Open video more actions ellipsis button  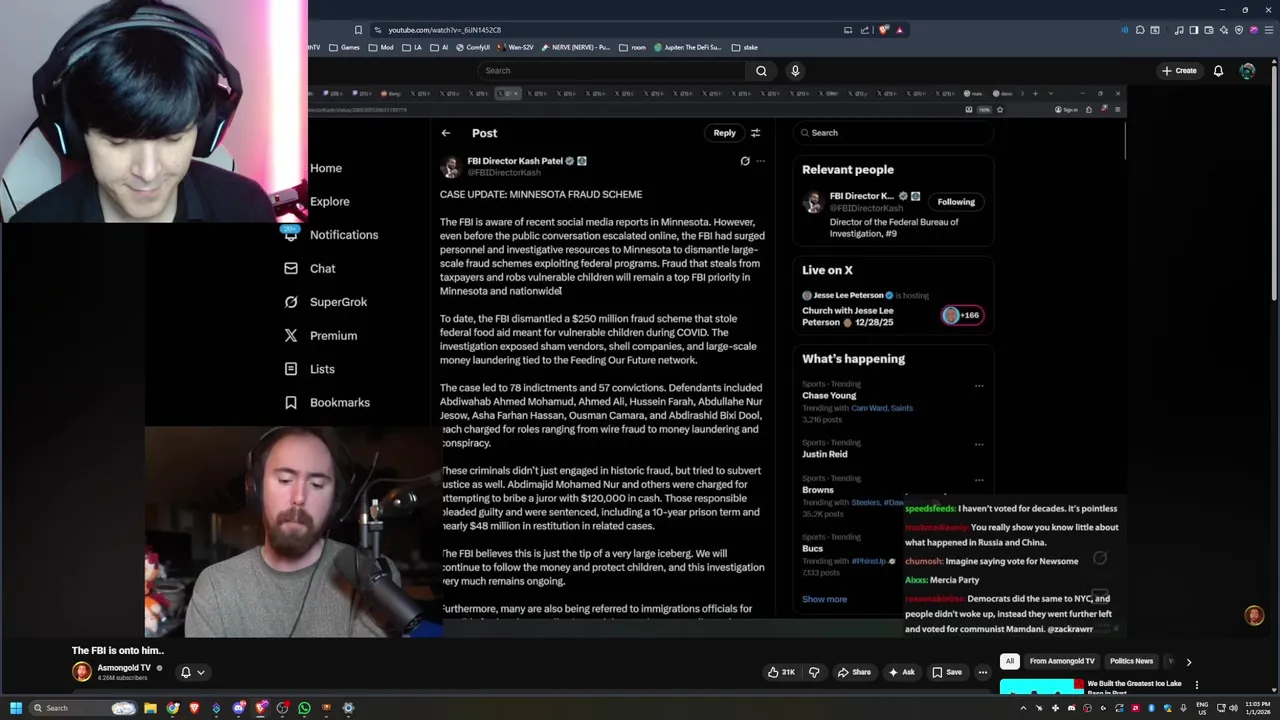983,672
